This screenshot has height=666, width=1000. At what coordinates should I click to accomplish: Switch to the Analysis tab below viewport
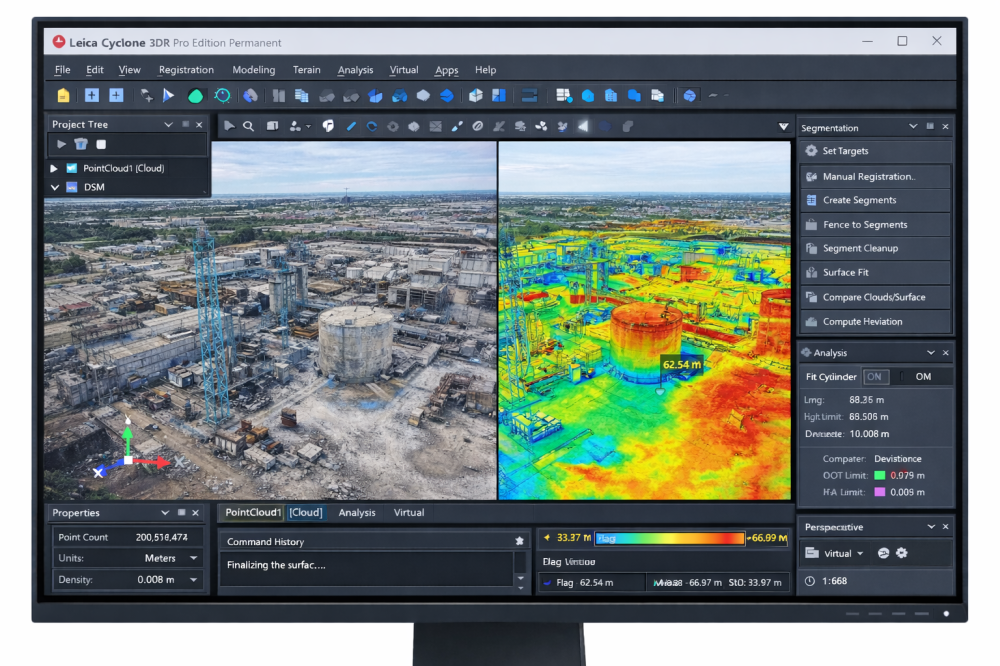tap(357, 513)
